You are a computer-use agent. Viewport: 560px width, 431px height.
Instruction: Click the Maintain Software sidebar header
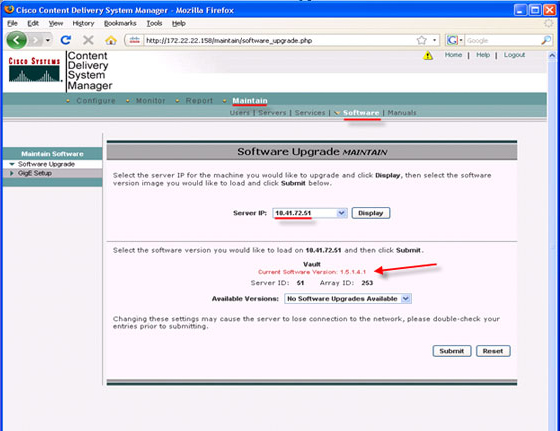point(52,154)
